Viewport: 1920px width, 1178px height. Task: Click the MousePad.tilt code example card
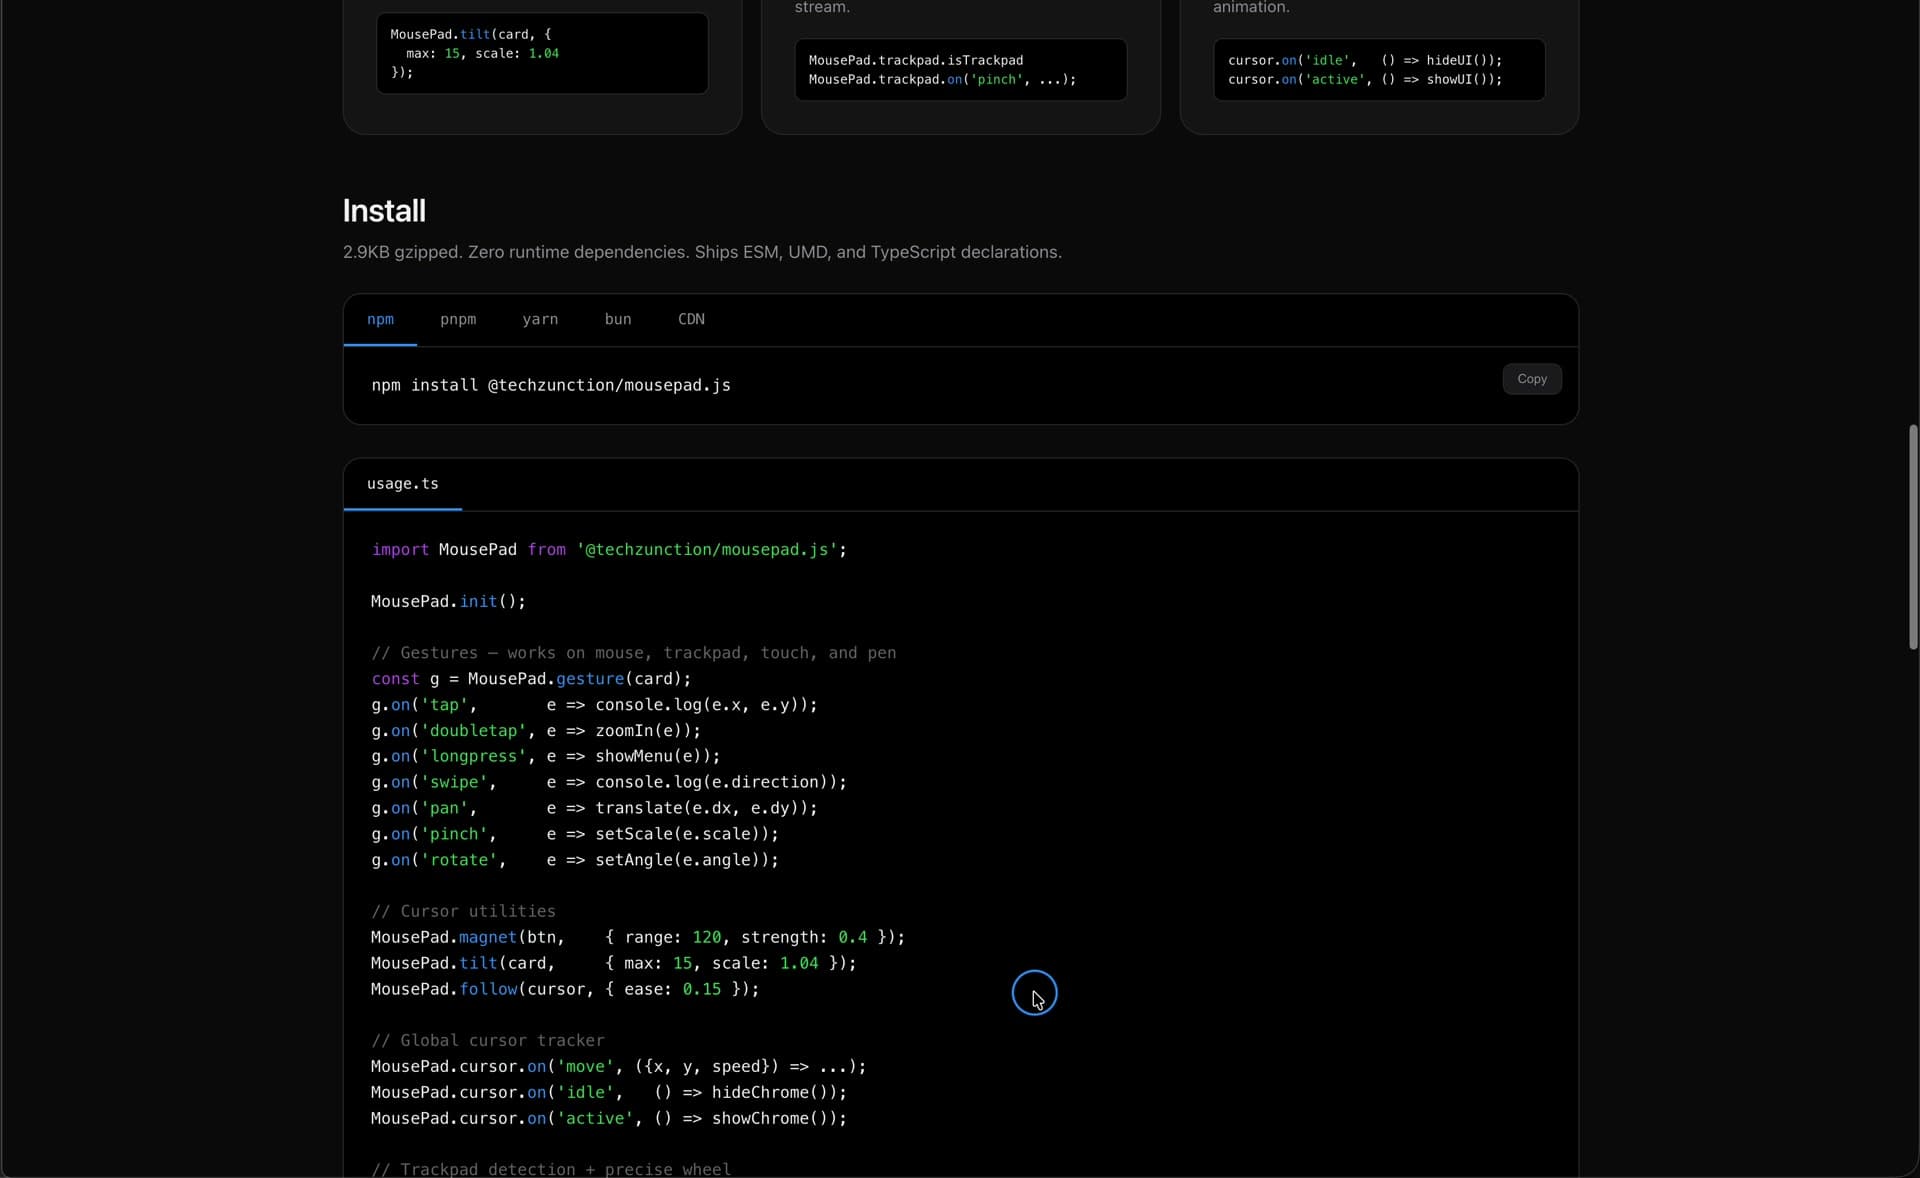click(541, 53)
